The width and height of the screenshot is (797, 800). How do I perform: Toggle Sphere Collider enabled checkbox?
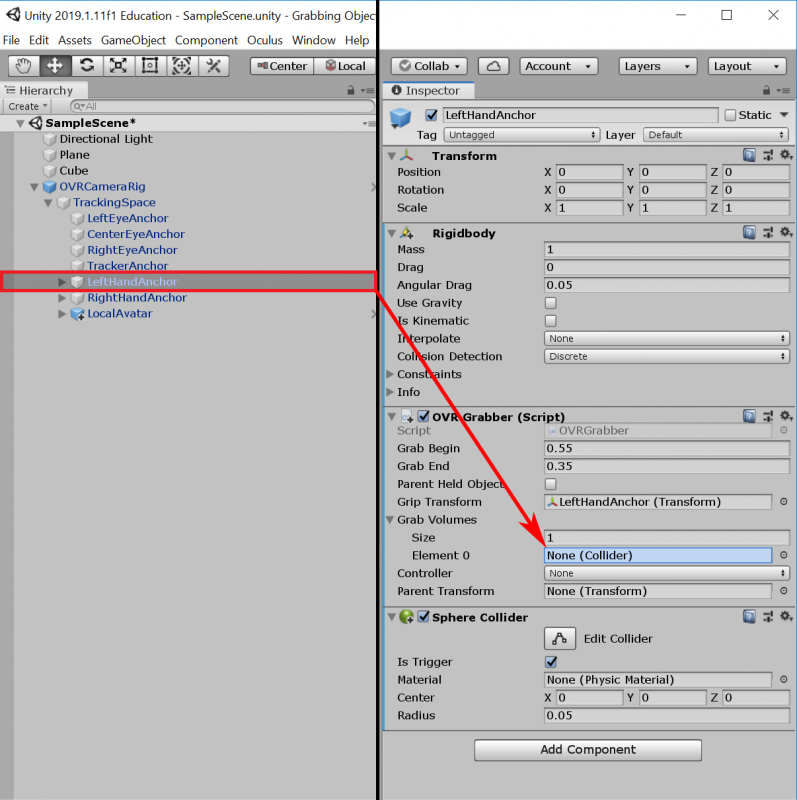tap(423, 616)
